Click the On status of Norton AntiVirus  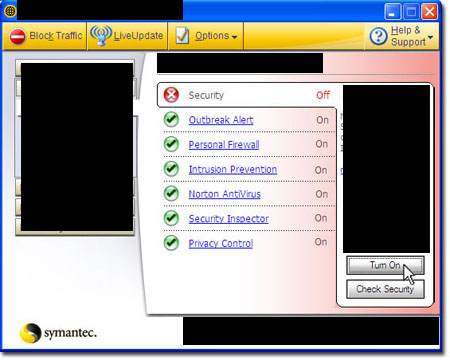click(322, 194)
